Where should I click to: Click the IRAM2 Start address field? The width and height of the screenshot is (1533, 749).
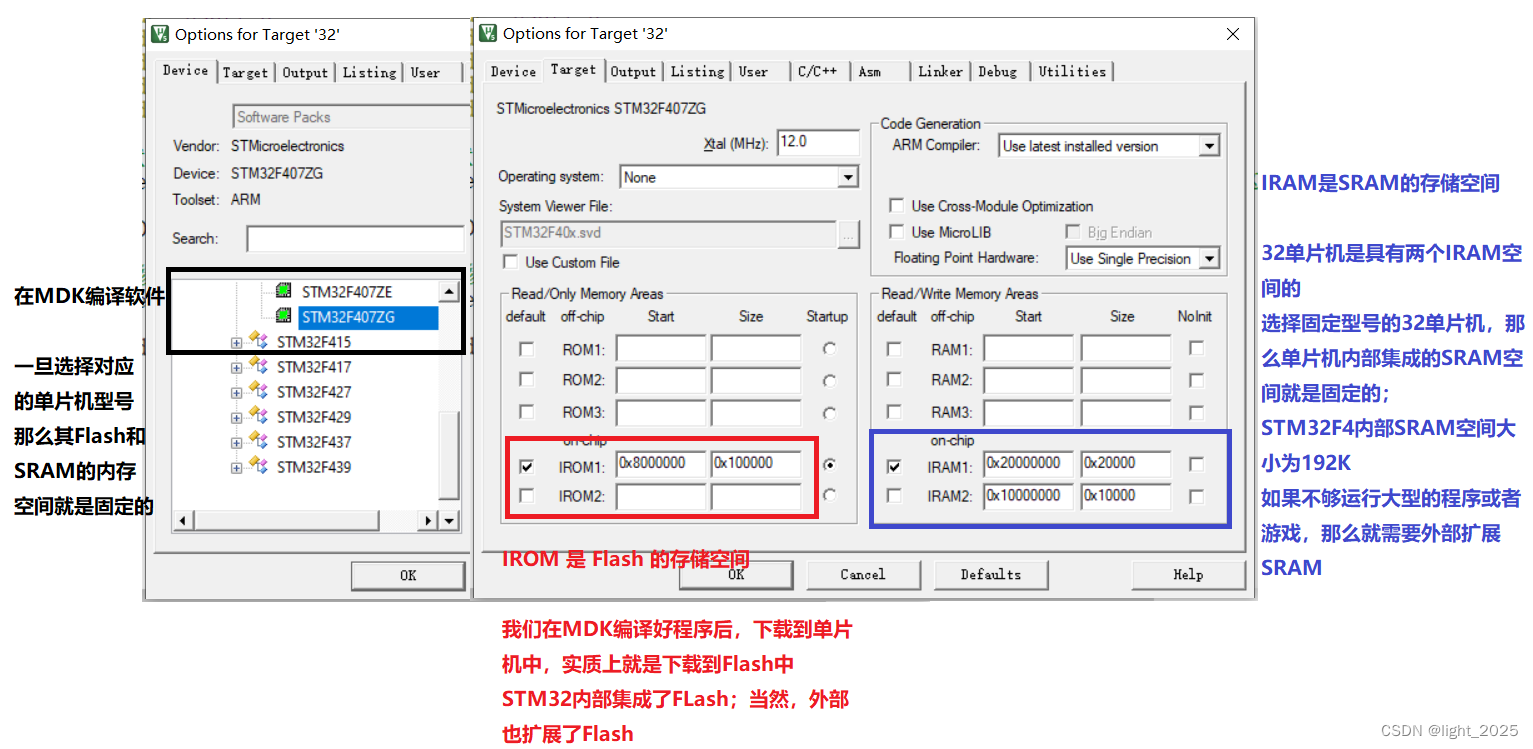pos(1028,495)
